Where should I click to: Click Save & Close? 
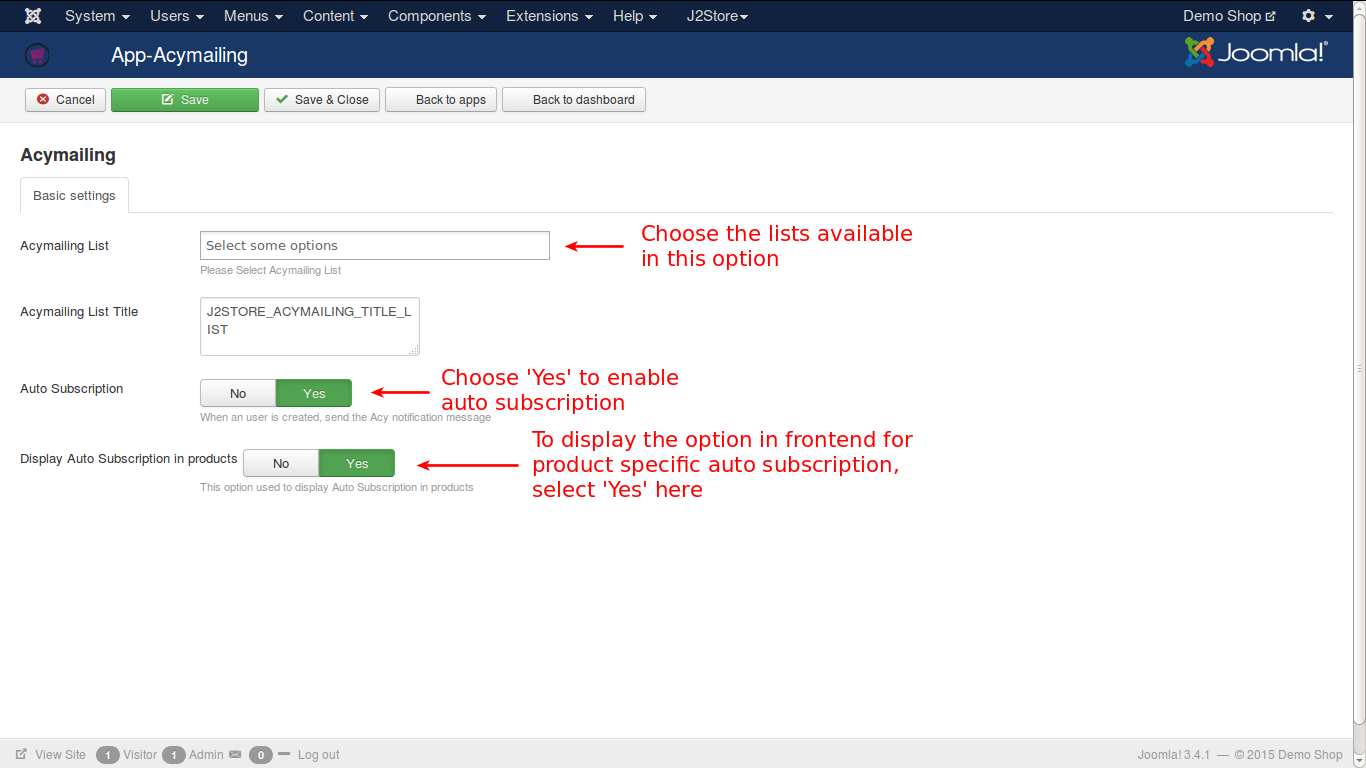(322, 99)
